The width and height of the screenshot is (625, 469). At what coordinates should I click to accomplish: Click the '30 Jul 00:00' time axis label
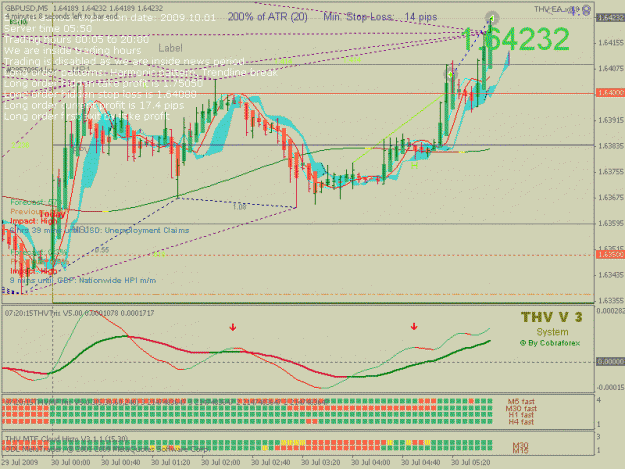(71, 463)
